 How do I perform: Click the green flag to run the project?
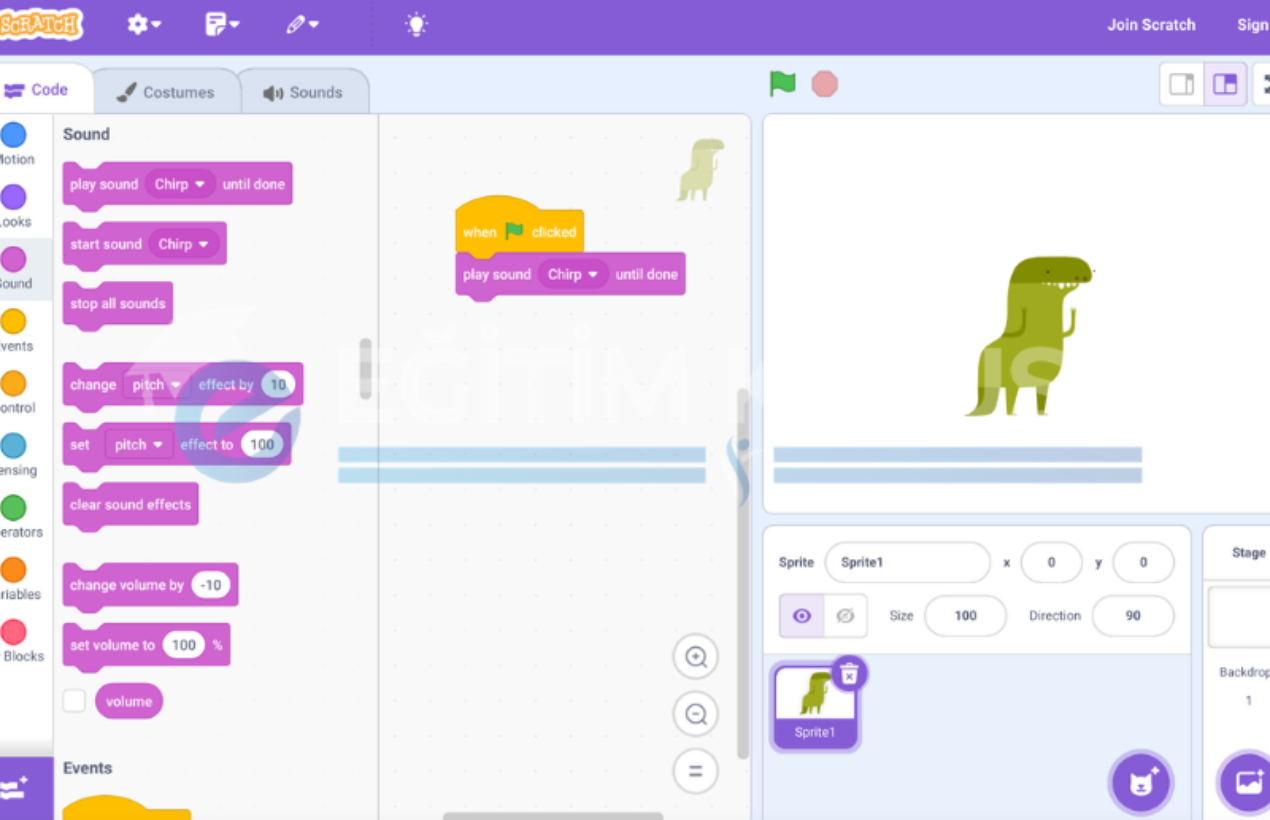click(x=783, y=84)
